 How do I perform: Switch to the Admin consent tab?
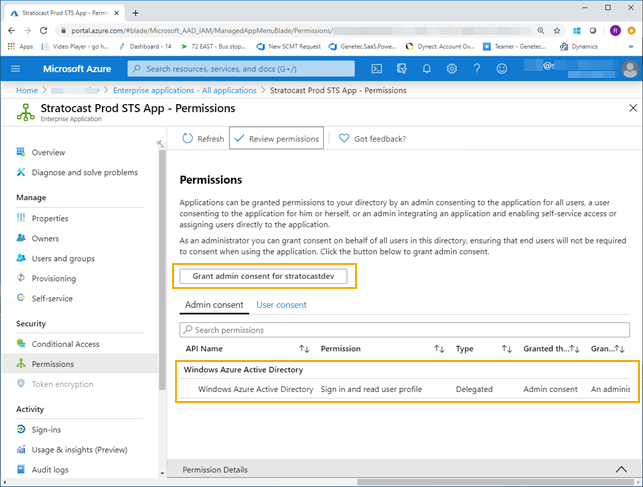tap(214, 305)
